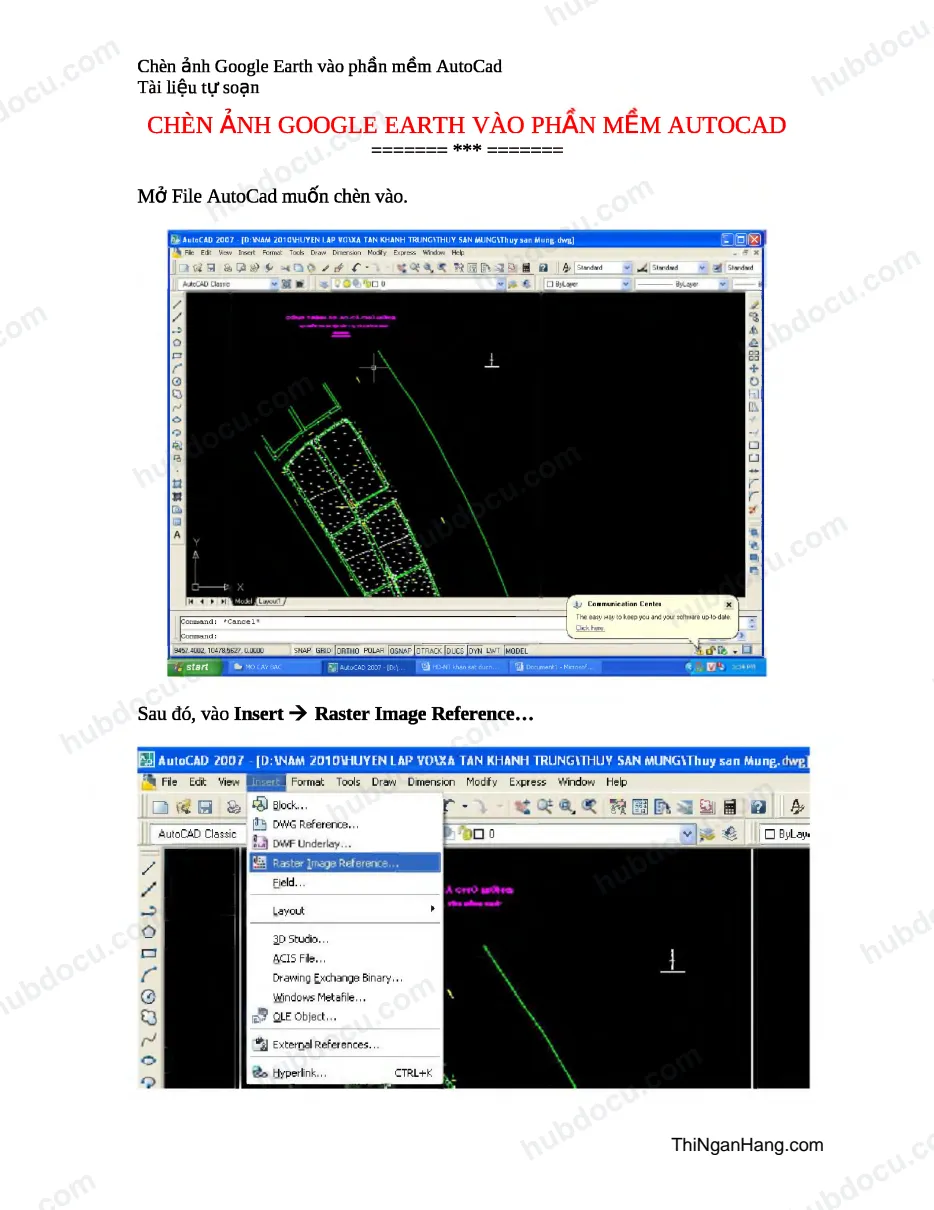The image size is (934, 1210).
Task: Click Help question-mark icon in lower screenshot
Action: coord(758,806)
